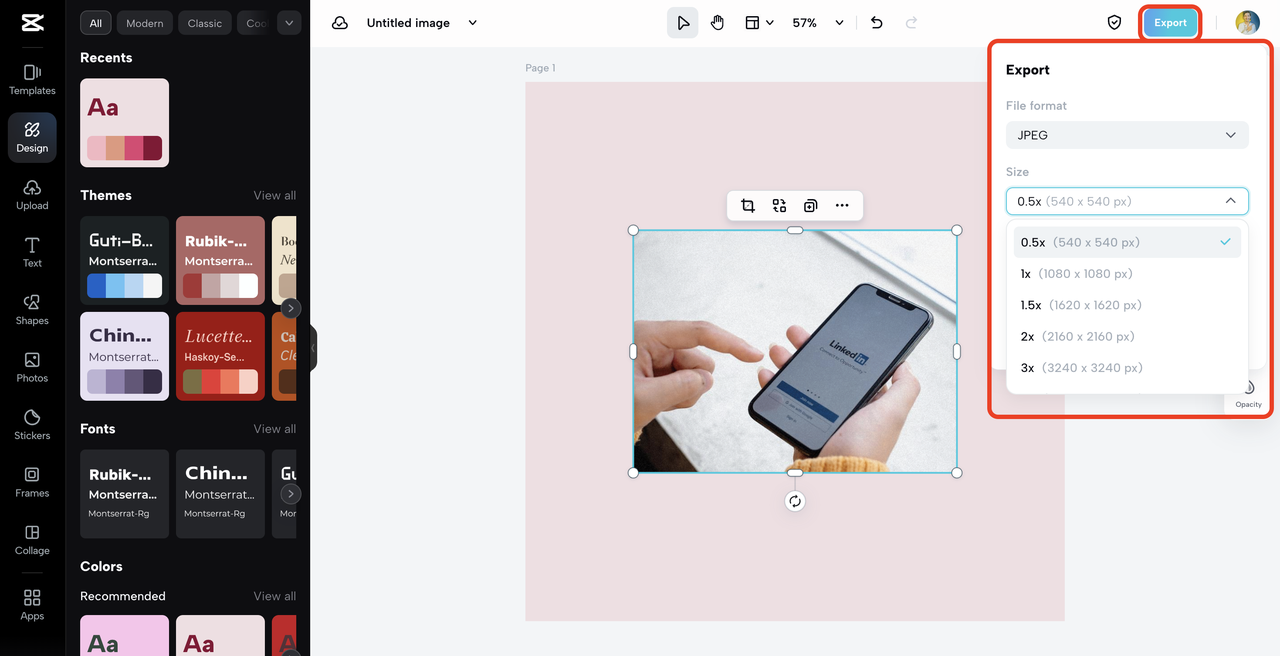Image resolution: width=1280 pixels, height=656 pixels.
Task: Click the CapCut logo icon
Action: [32, 24]
